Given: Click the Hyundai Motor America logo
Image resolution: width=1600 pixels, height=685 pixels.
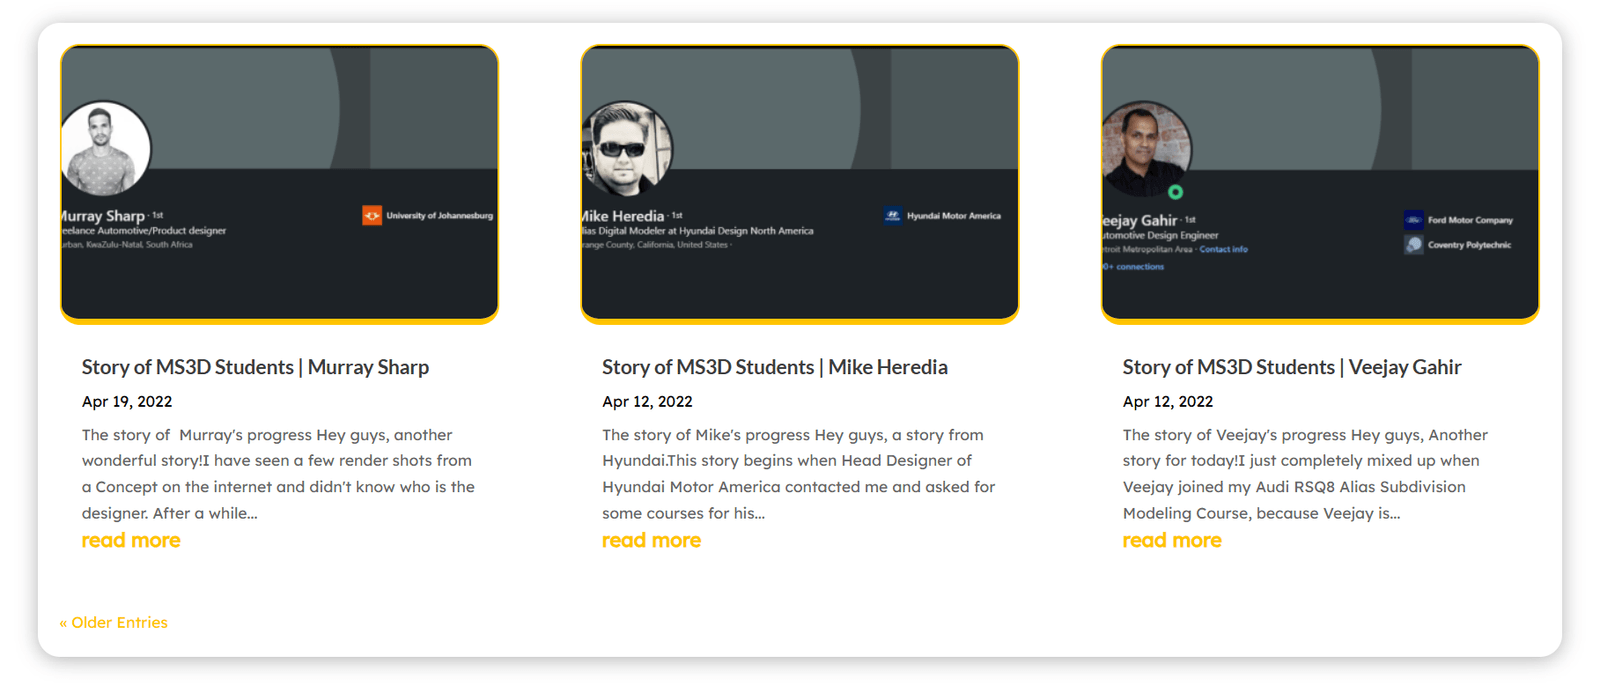Looking at the screenshot, I should click(892, 214).
